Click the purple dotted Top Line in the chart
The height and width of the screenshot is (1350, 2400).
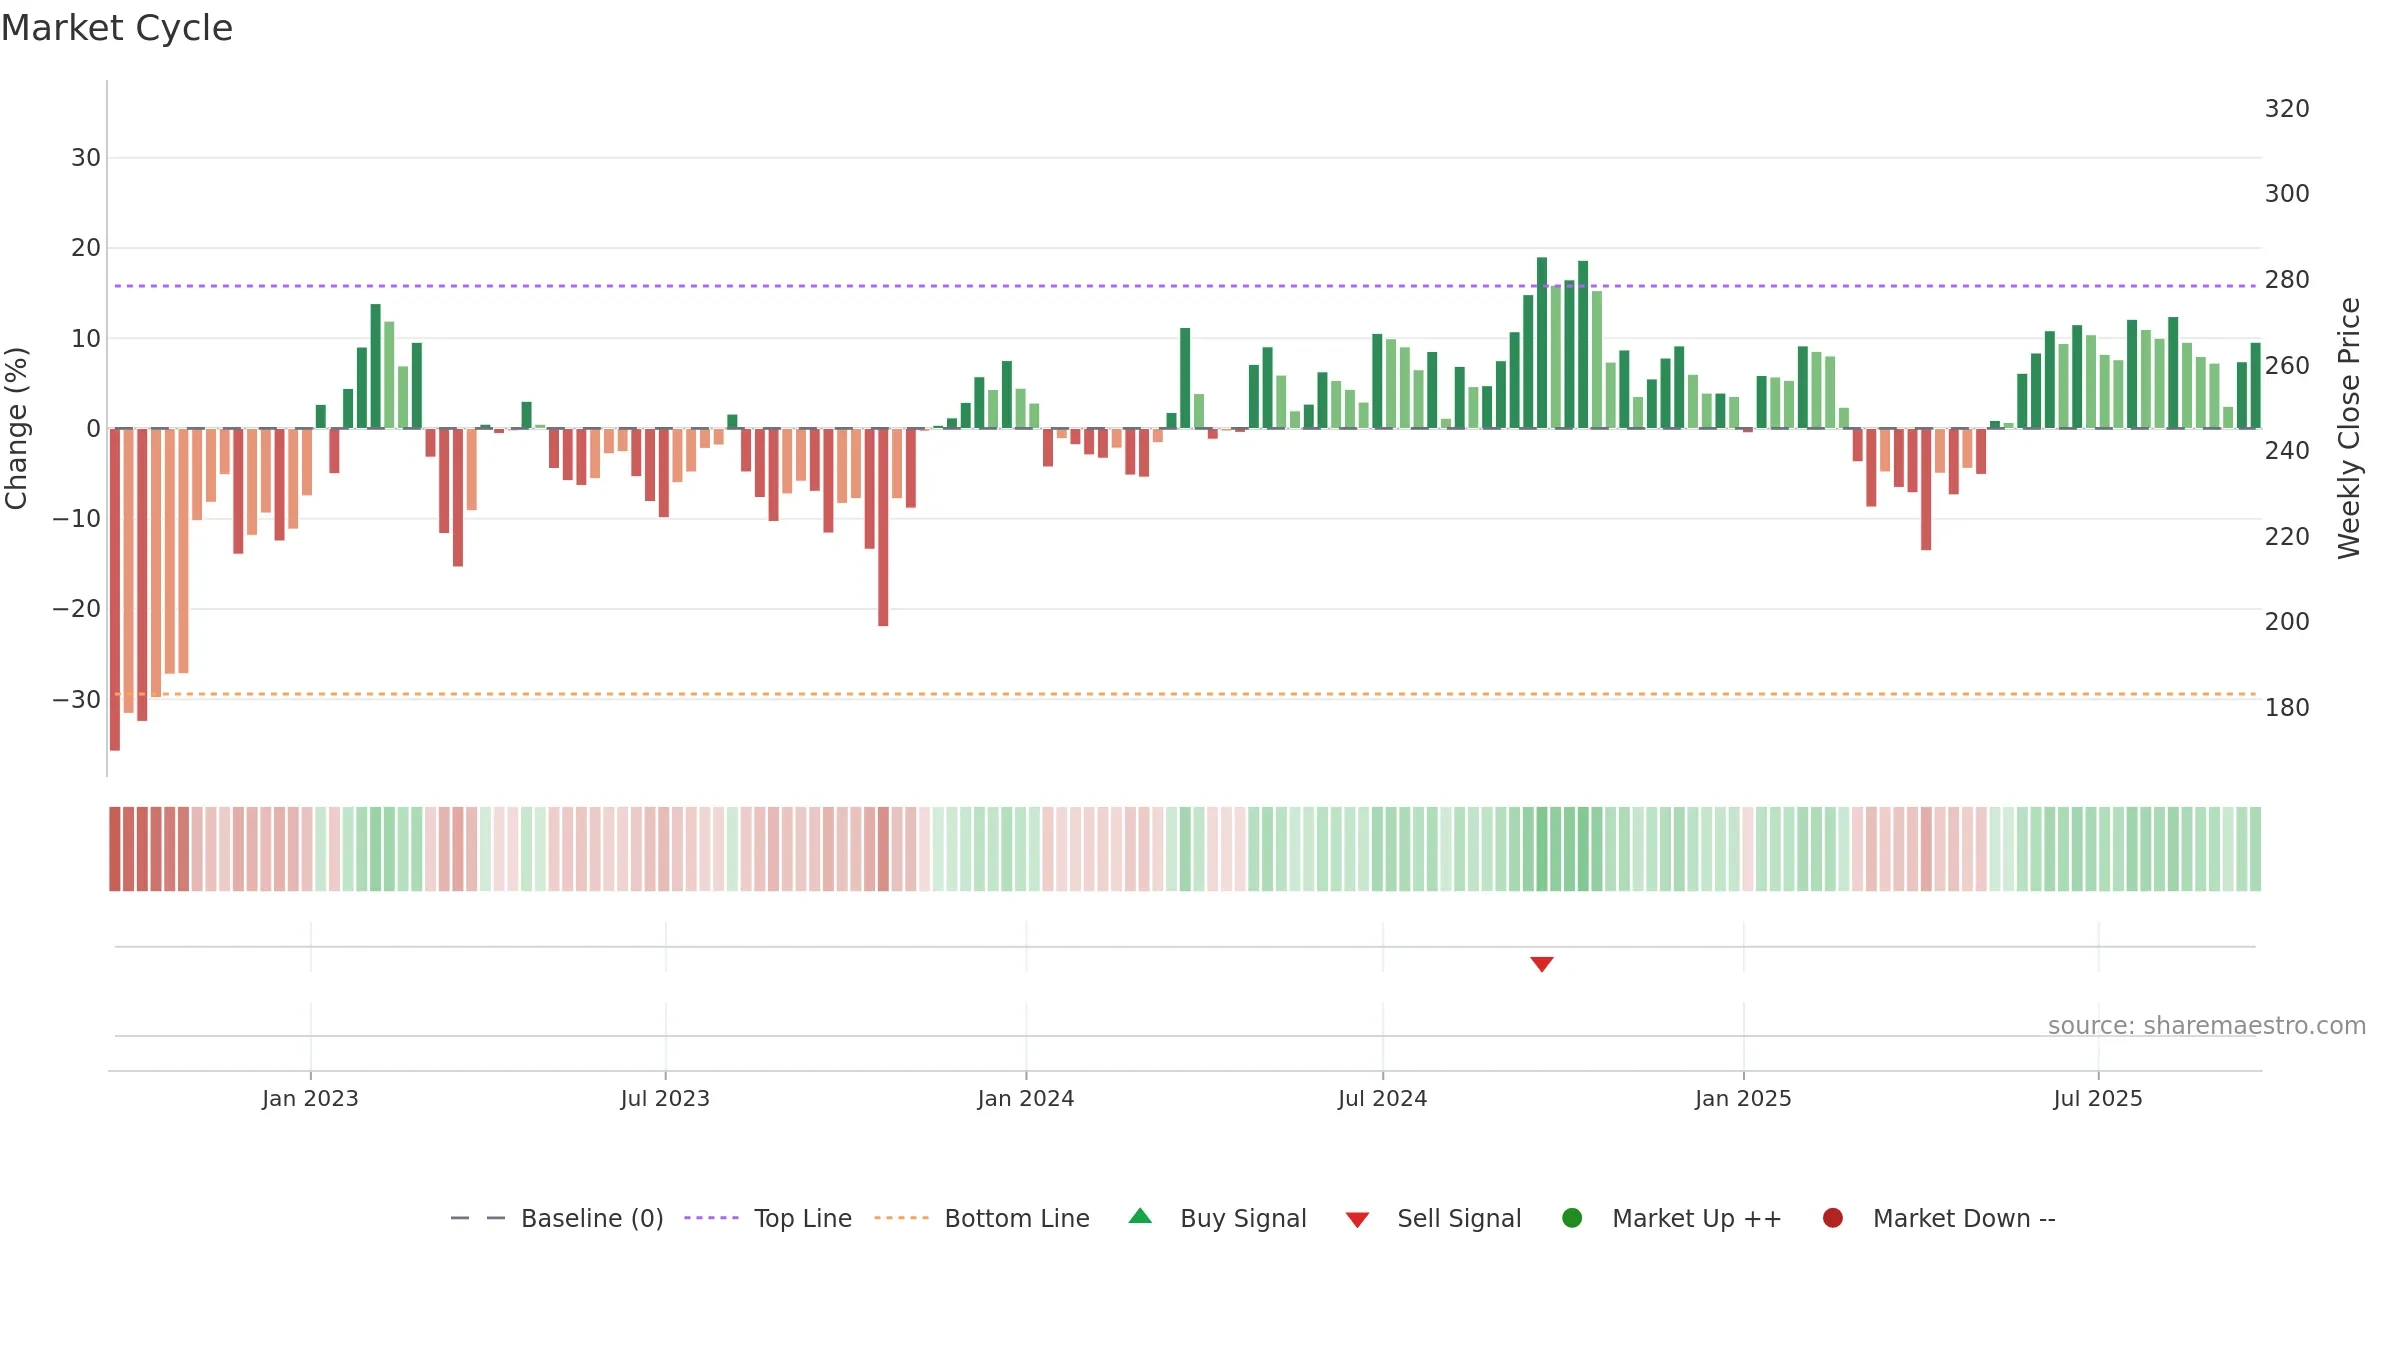click(1184, 286)
